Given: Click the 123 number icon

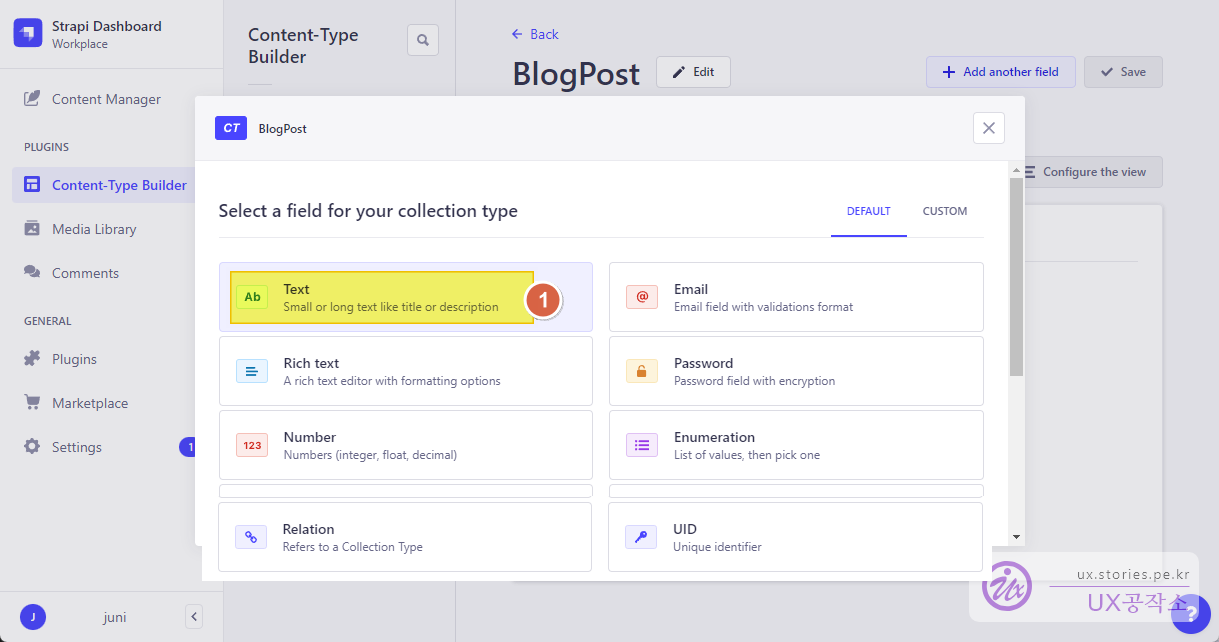Looking at the screenshot, I should pyautogui.click(x=252, y=445).
